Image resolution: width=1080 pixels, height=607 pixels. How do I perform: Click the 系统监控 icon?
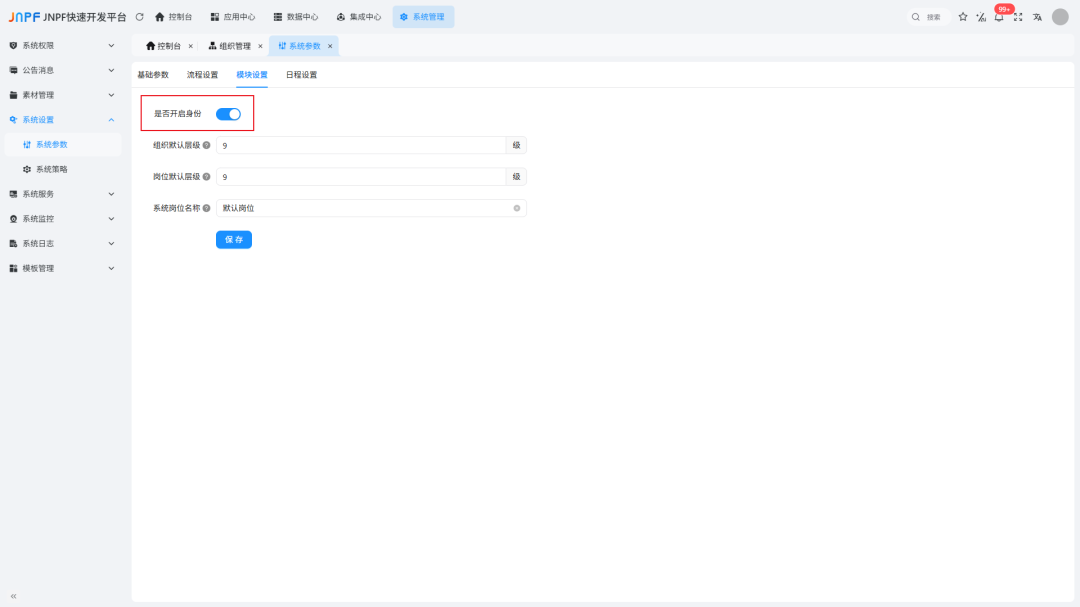pyautogui.click(x=13, y=219)
